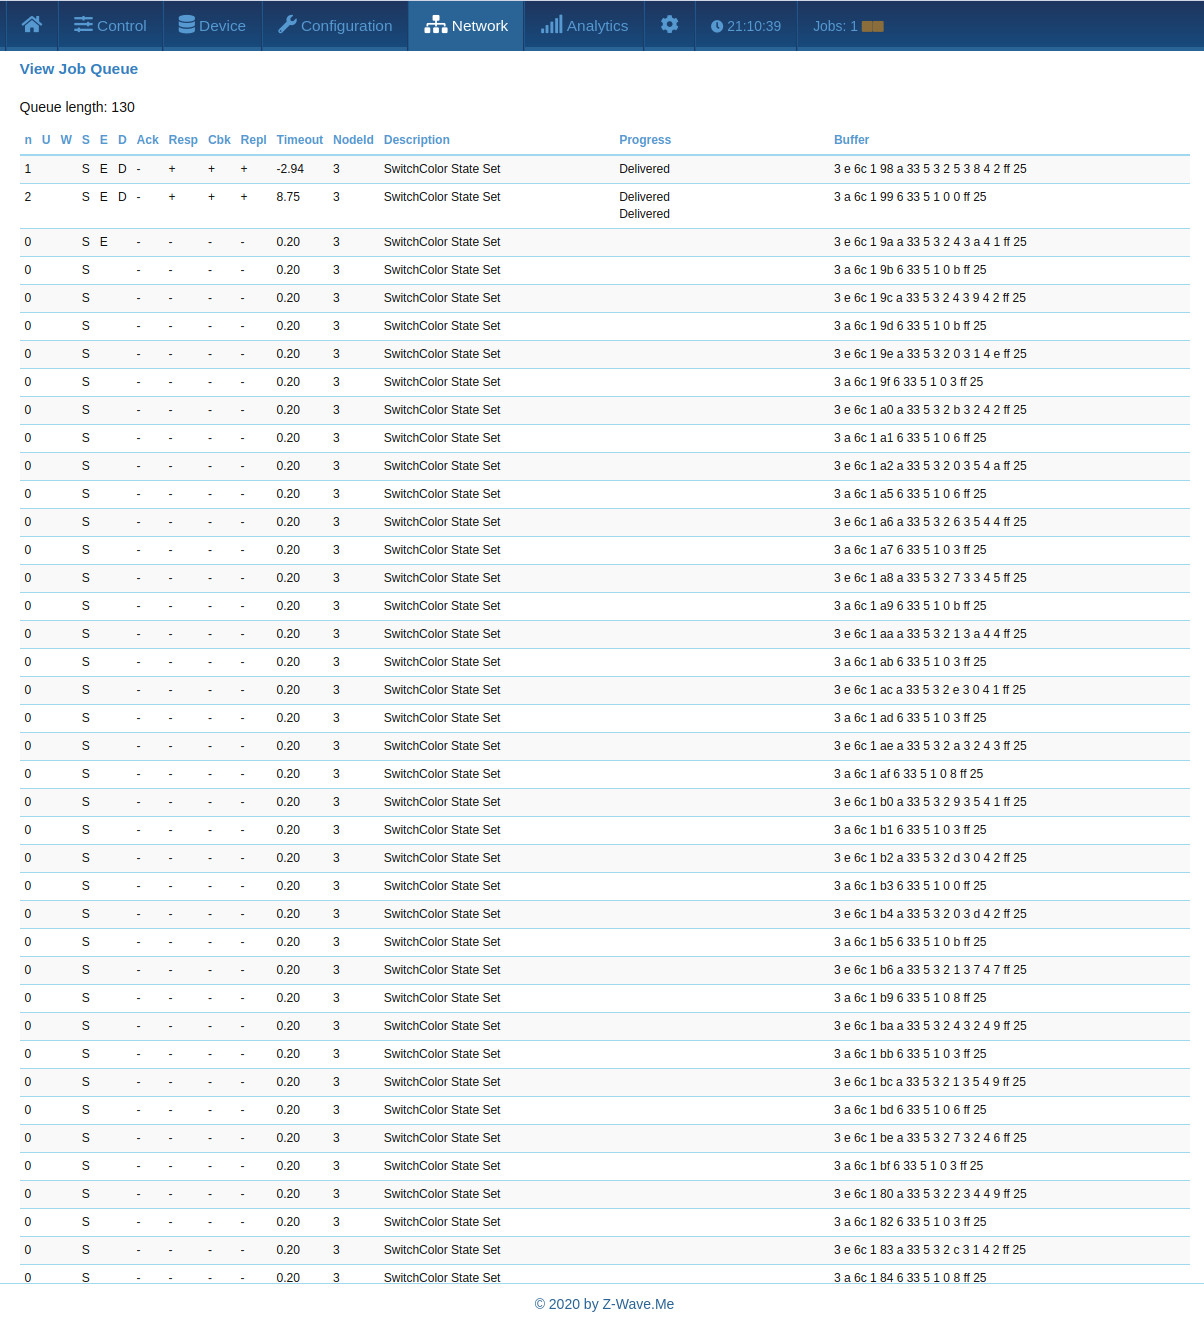Click the Buffer column header
Image resolution: width=1204 pixels, height=1320 pixels.
click(851, 140)
